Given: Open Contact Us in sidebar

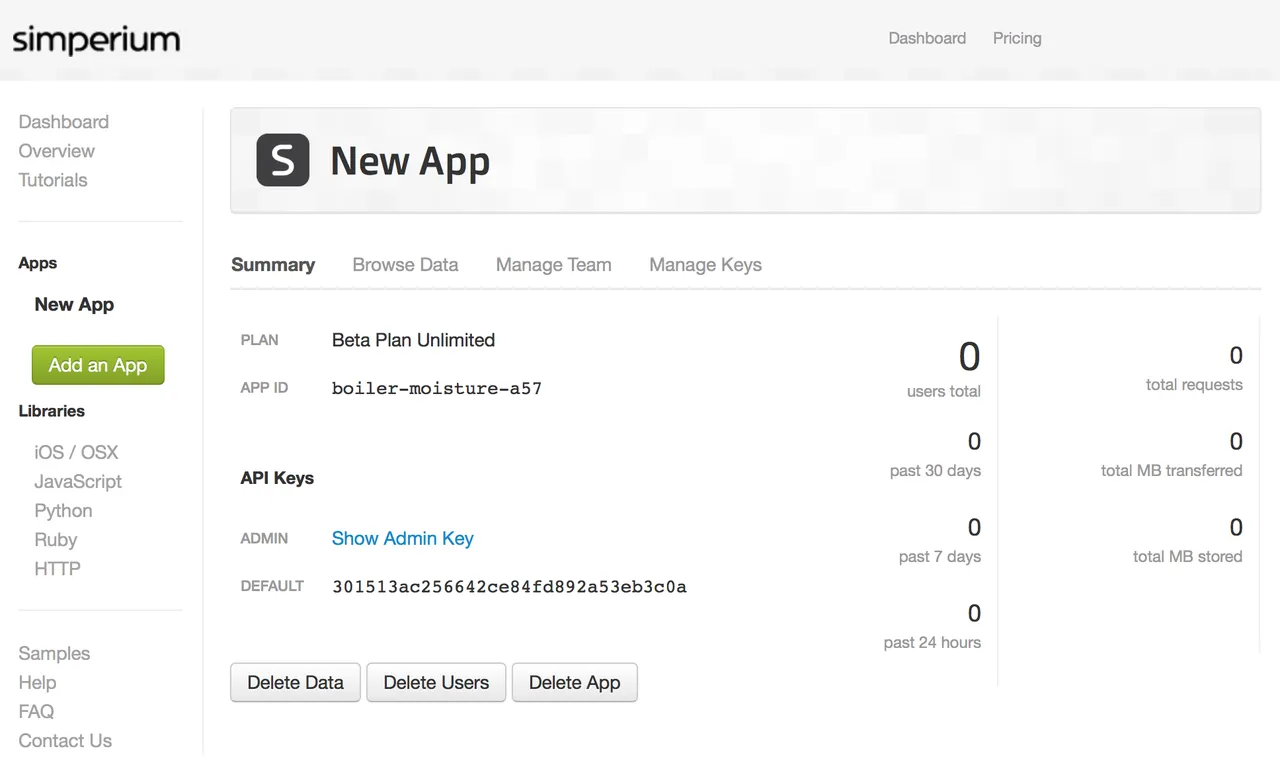Looking at the screenshot, I should click(65, 740).
